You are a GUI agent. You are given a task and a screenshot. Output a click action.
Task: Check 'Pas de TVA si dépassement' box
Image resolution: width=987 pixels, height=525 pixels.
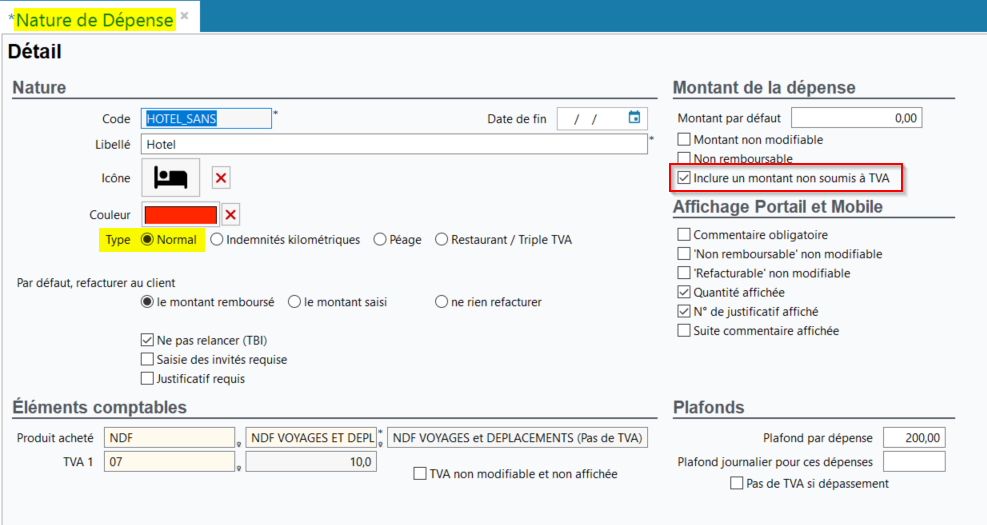(737, 484)
